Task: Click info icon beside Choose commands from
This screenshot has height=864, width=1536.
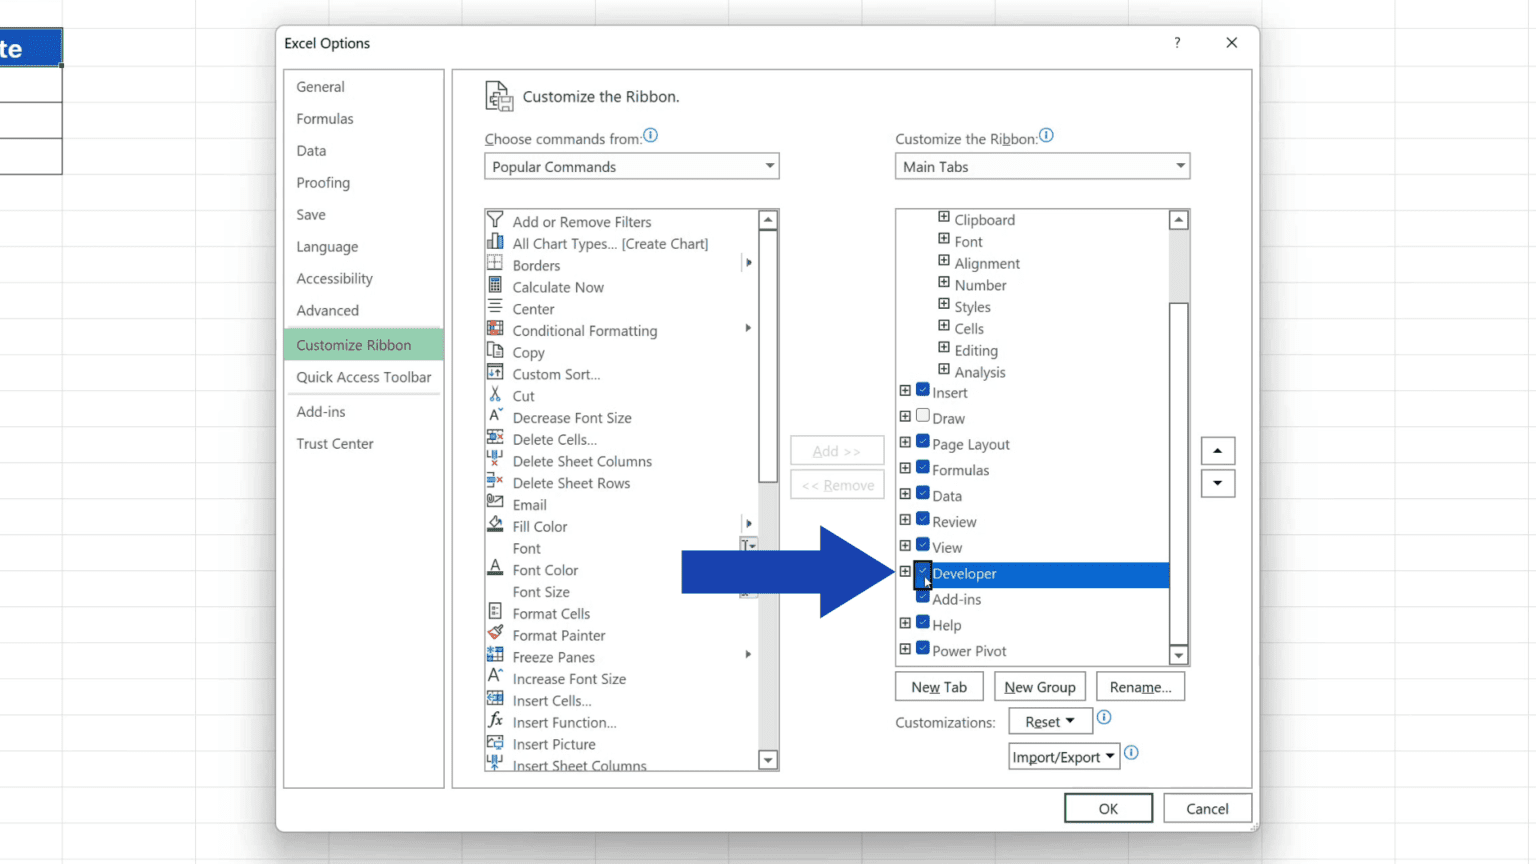Action: point(651,136)
